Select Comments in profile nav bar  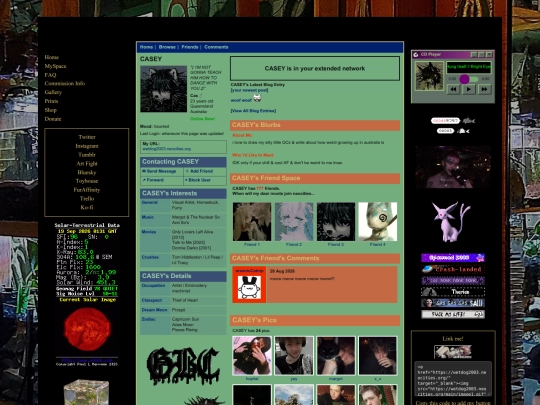tap(216, 47)
